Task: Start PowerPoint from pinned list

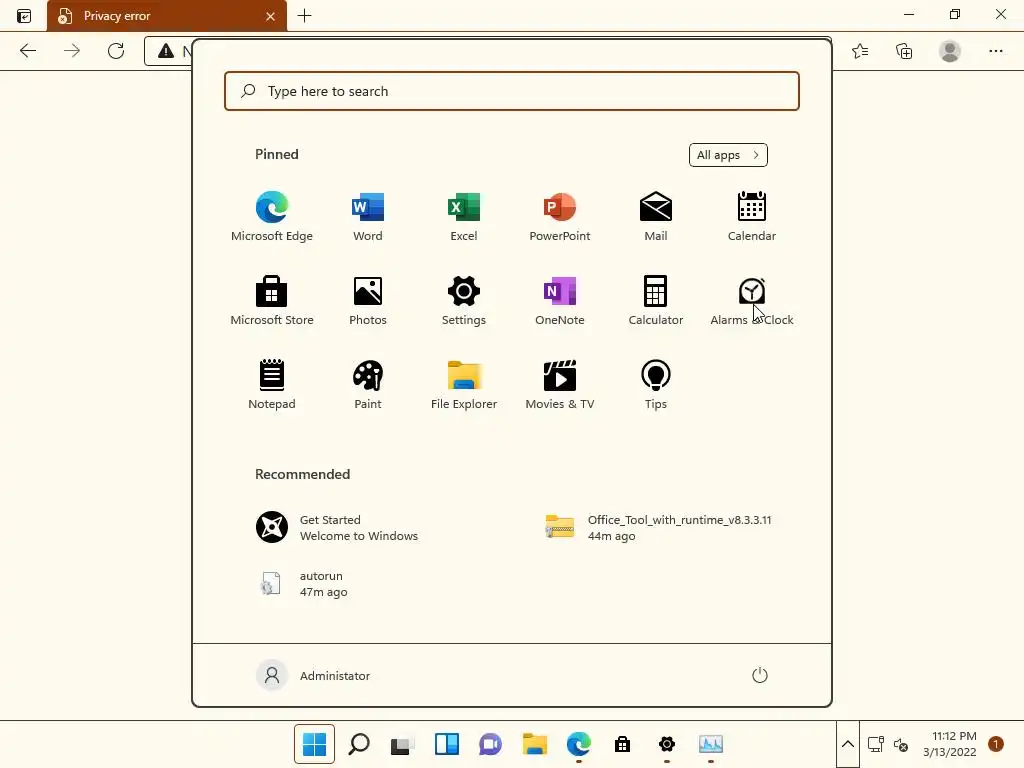Action: [x=560, y=217]
